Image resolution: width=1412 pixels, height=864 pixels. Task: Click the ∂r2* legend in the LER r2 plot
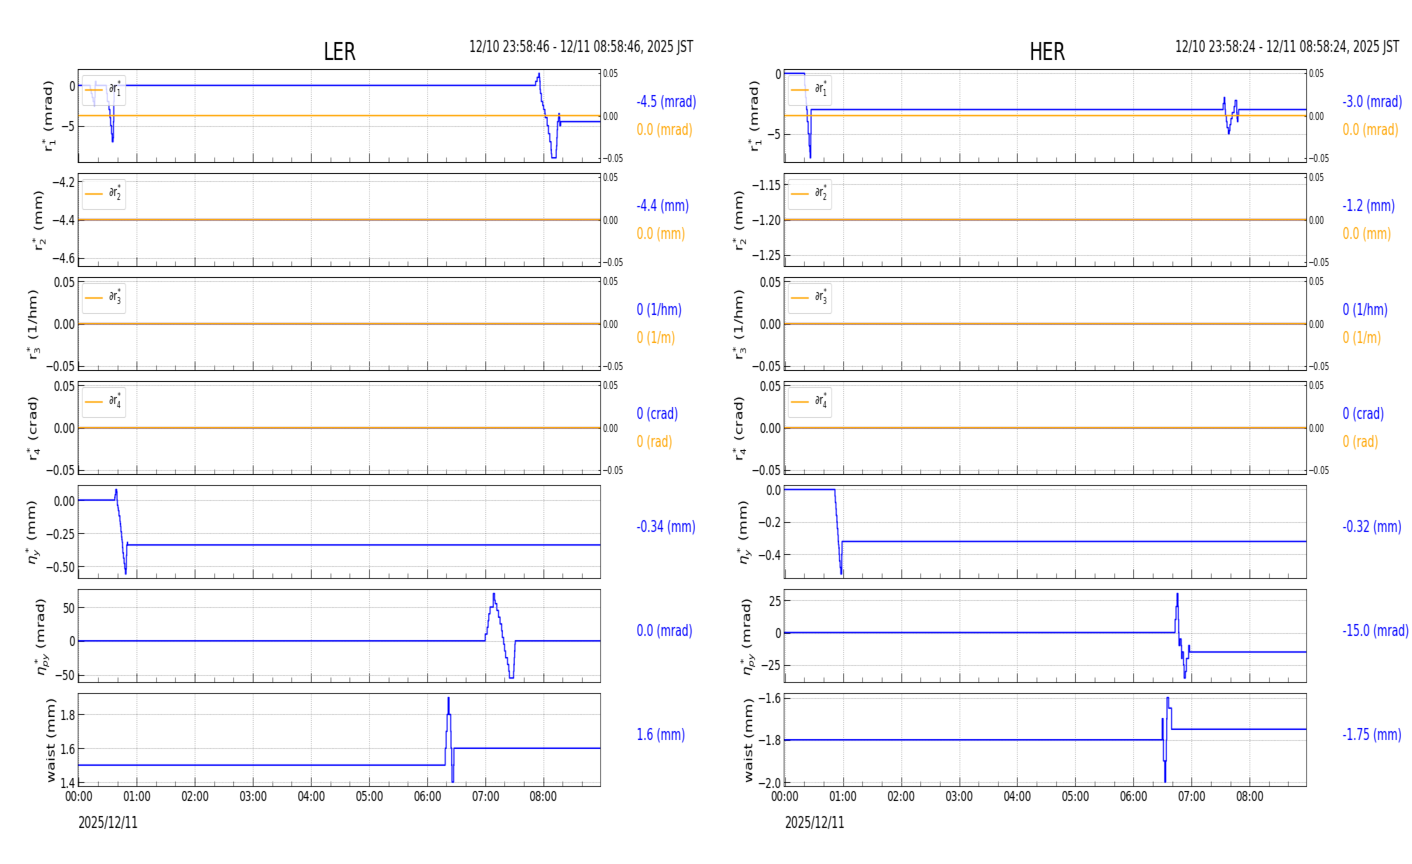pos(104,194)
